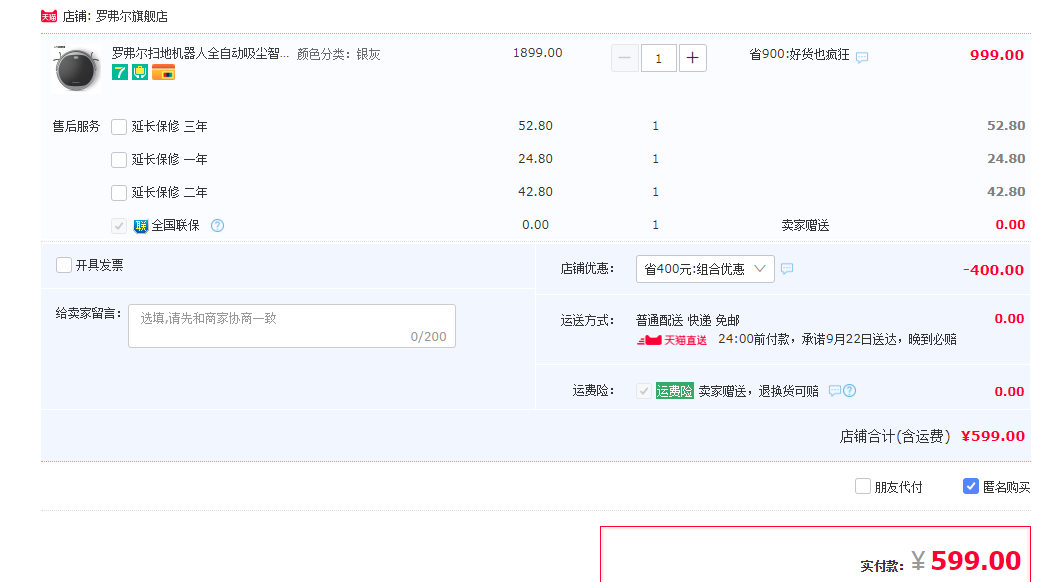Click the 卖家赠送 text in warranty row
Viewport: 1052px width, 582px height.
pyautogui.click(x=805, y=226)
